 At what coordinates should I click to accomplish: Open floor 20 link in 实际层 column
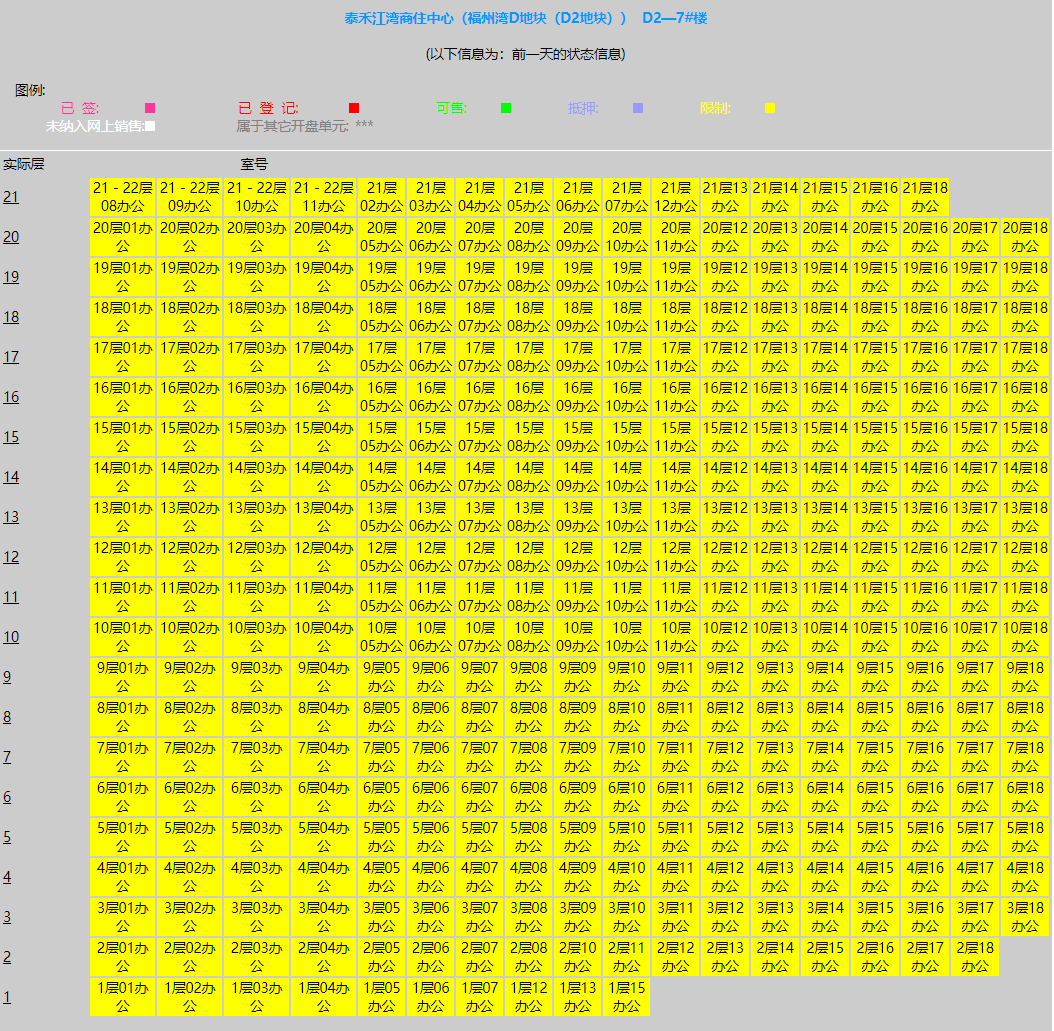coord(11,237)
